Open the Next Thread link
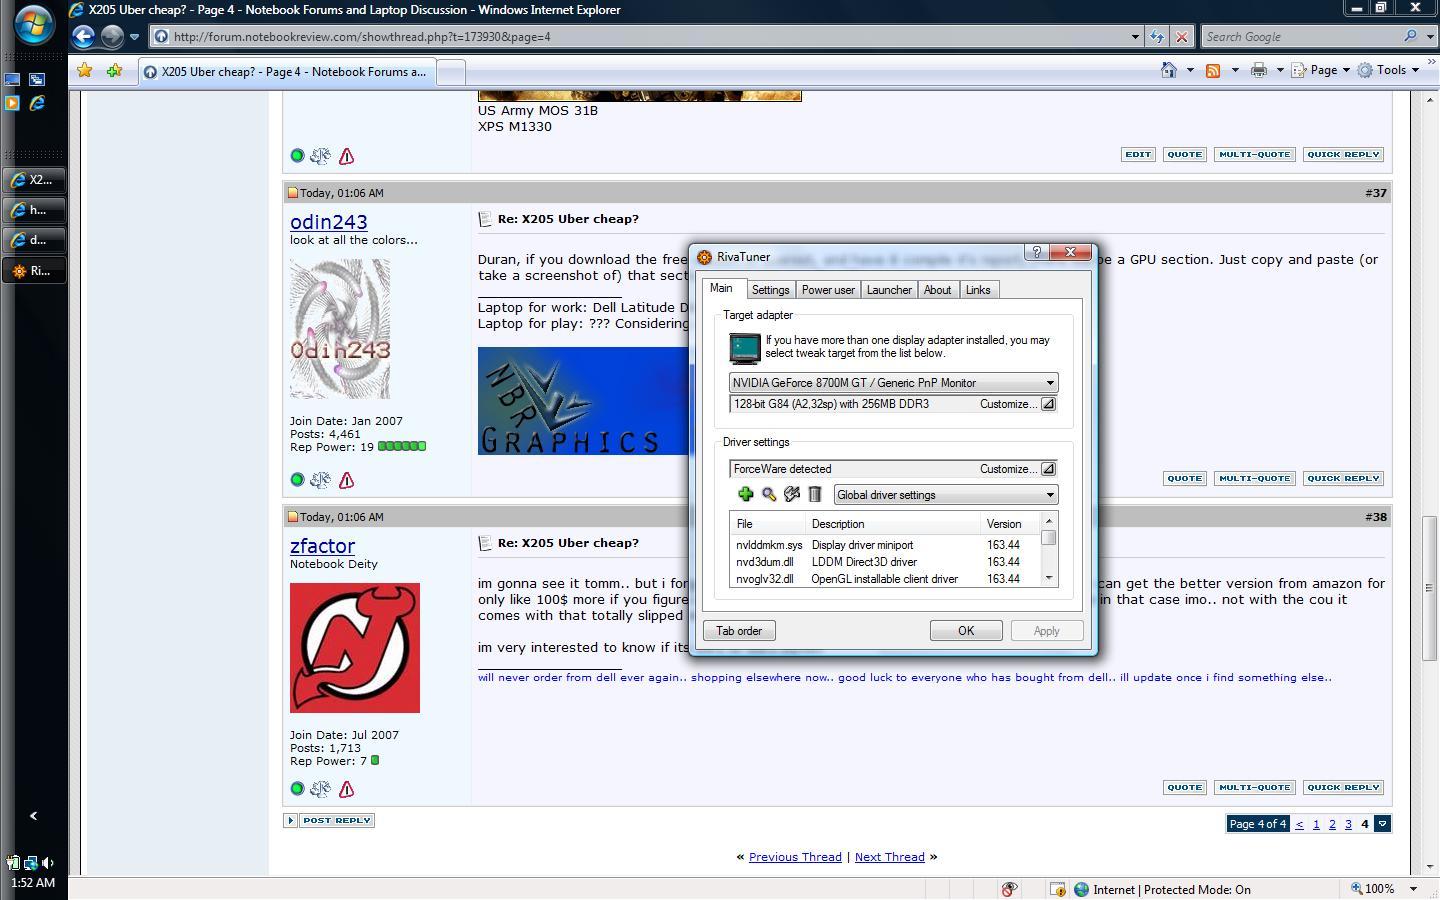The image size is (1440, 900). [889, 857]
